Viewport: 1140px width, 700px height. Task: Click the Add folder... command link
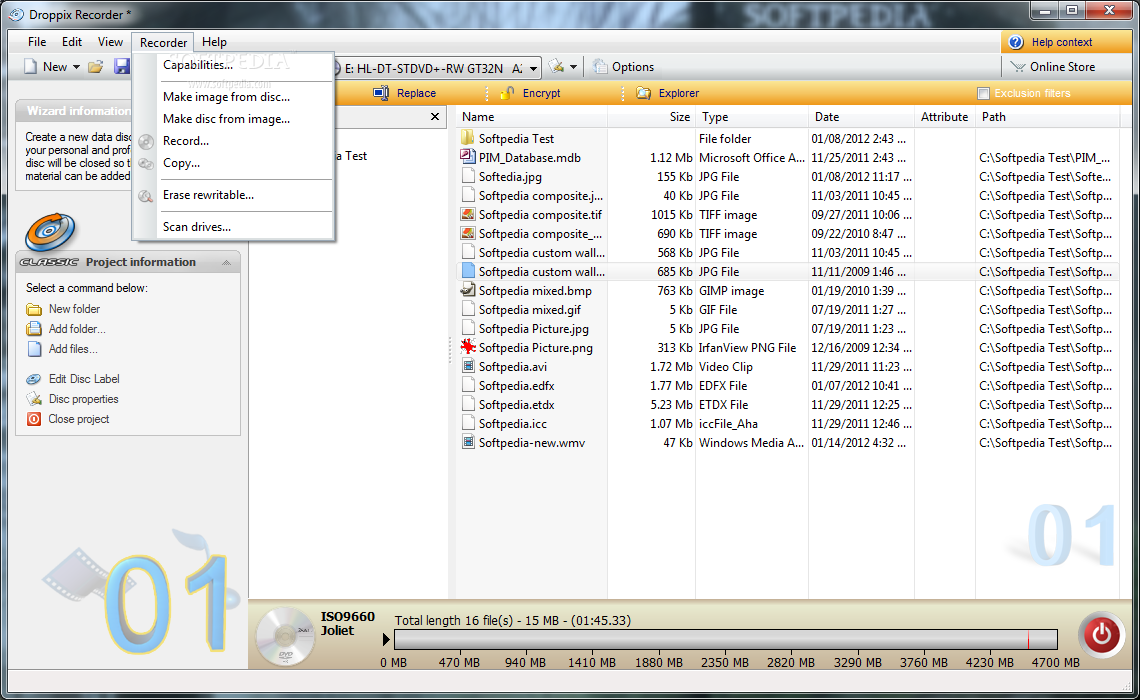pos(77,329)
